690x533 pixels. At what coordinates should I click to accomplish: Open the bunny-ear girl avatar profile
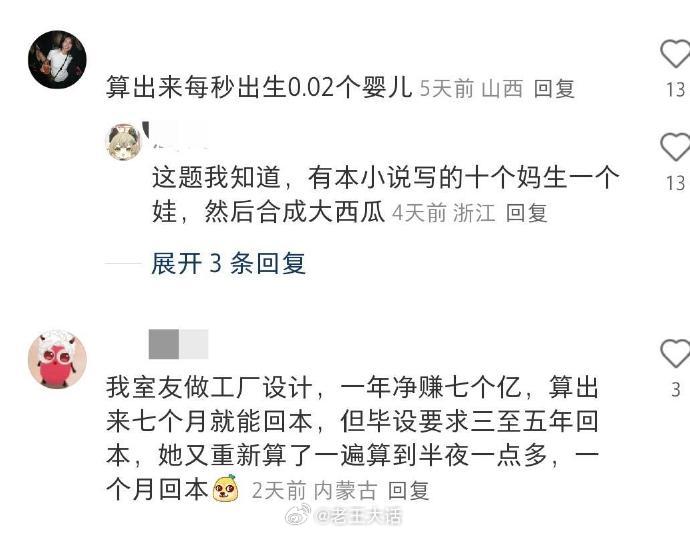tap(124, 142)
